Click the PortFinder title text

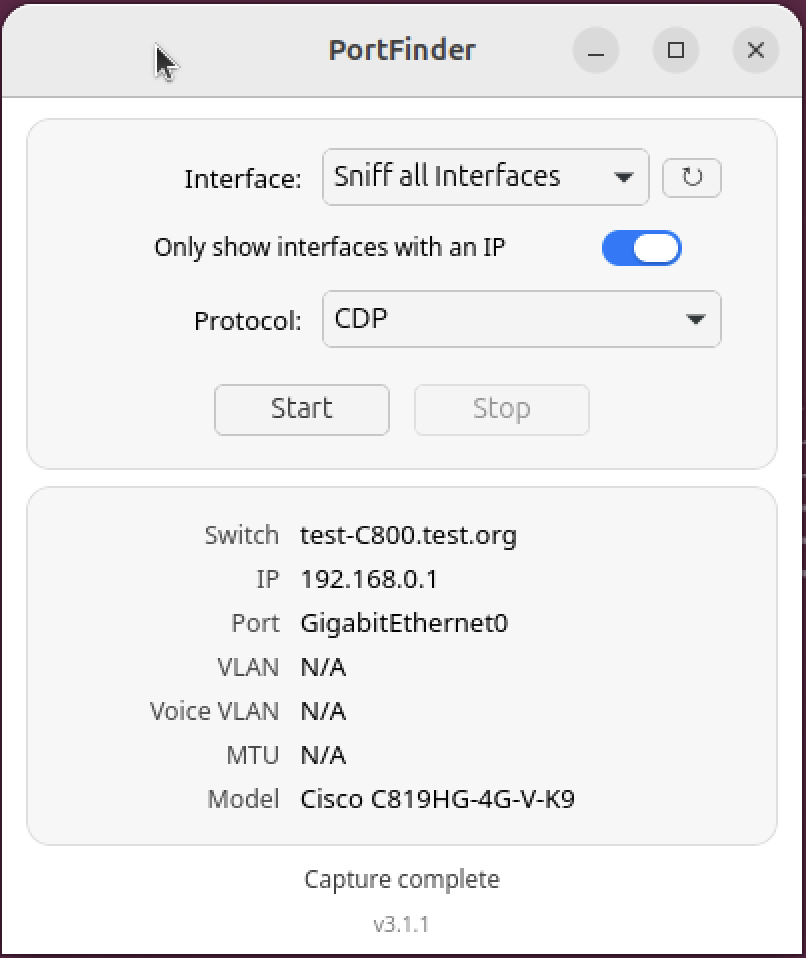[402, 50]
